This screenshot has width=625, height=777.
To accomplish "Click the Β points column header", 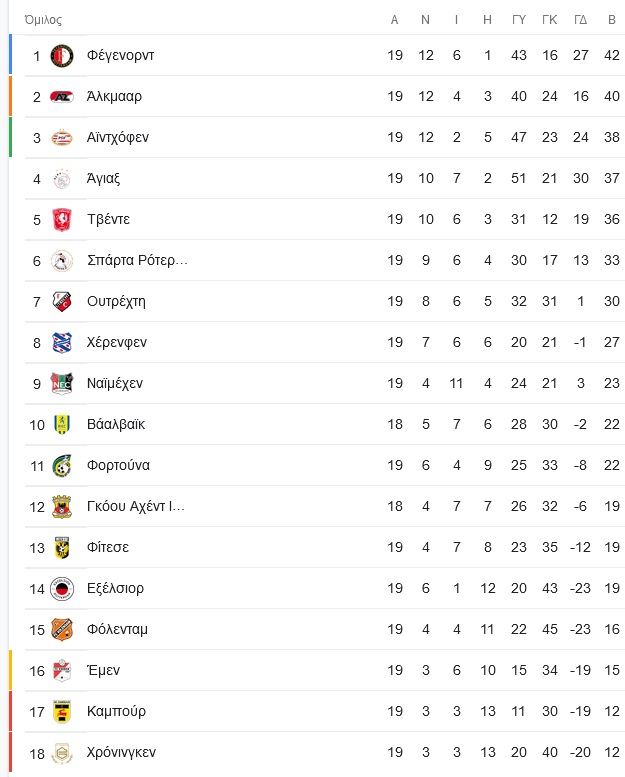I will (x=612, y=20).
